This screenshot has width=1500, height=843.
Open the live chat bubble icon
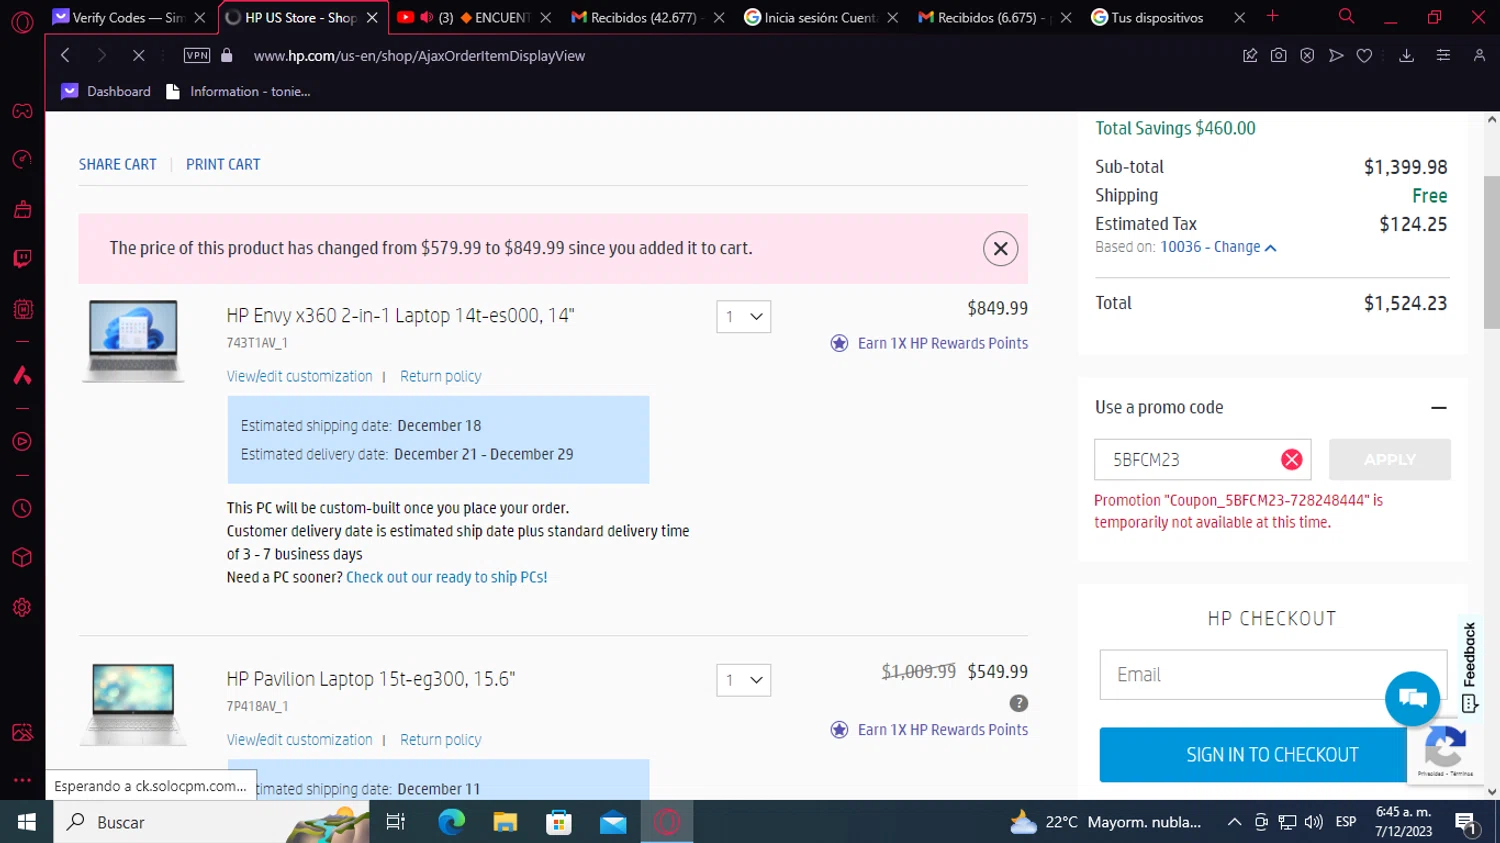click(1412, 698)
